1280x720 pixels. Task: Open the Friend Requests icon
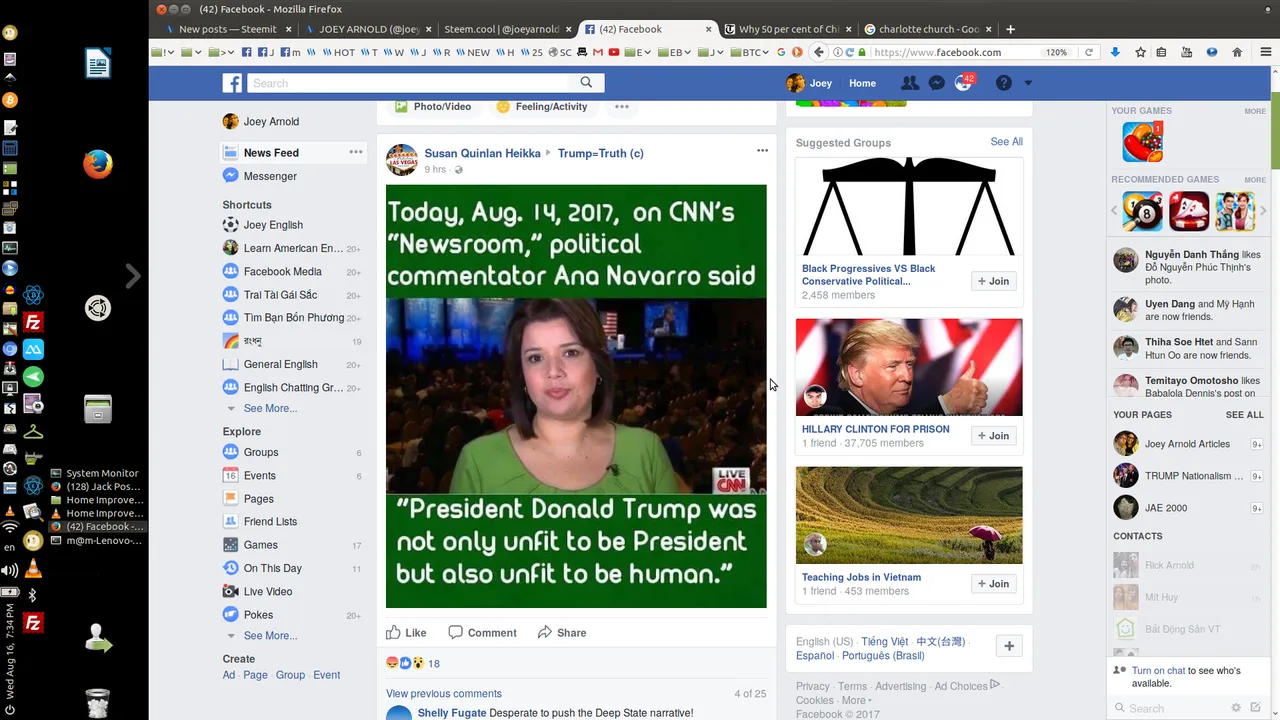point(909,83)
